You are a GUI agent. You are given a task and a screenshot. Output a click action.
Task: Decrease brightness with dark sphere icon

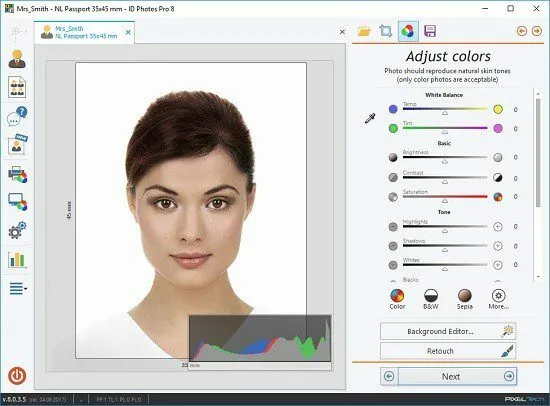[x=393, y=158]
